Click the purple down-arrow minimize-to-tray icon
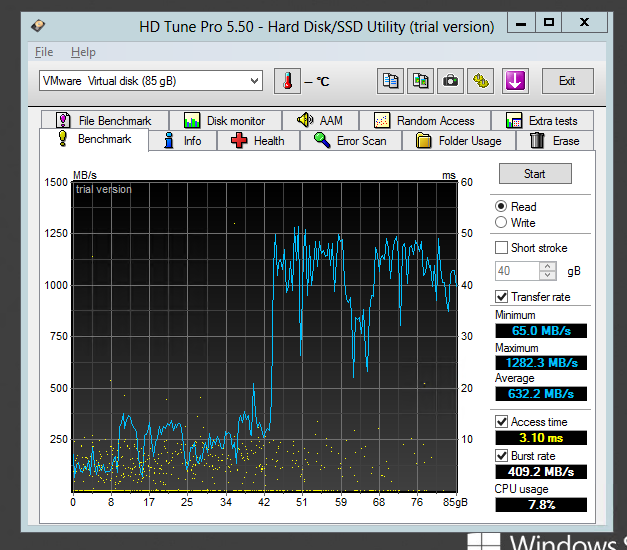627x550 pixels. click(515, 81)
